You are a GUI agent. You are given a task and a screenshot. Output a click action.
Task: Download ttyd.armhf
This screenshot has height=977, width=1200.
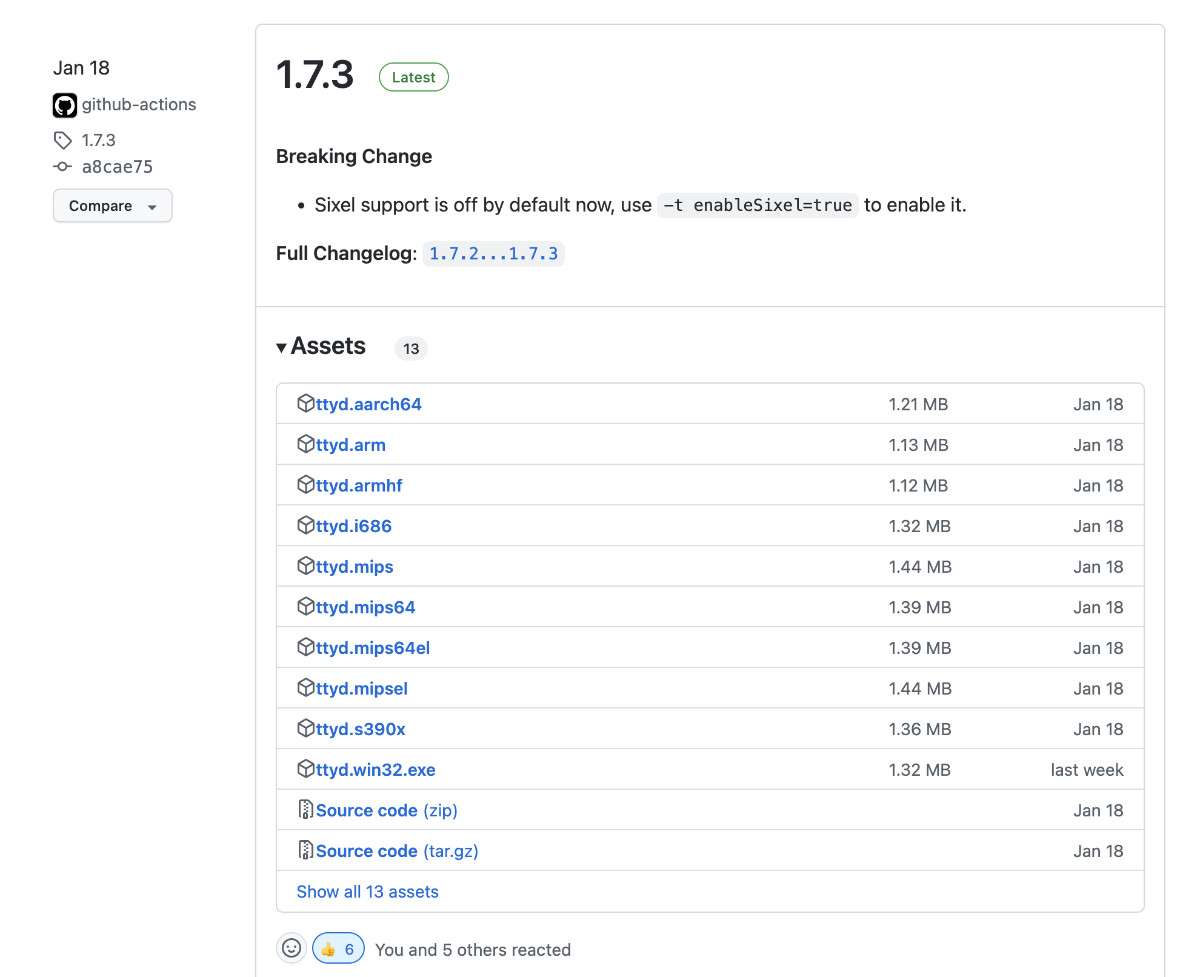click(x=359, y=485)
